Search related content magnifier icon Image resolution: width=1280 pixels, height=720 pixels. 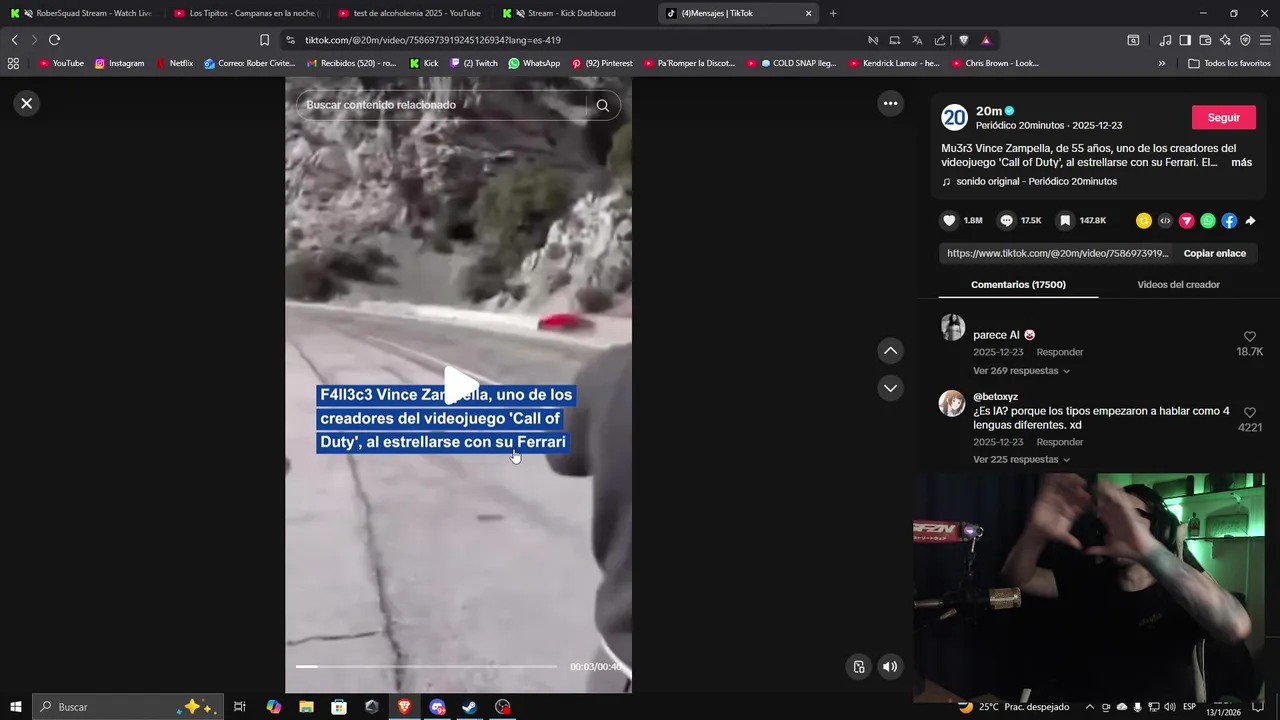(x=602, y=105)
